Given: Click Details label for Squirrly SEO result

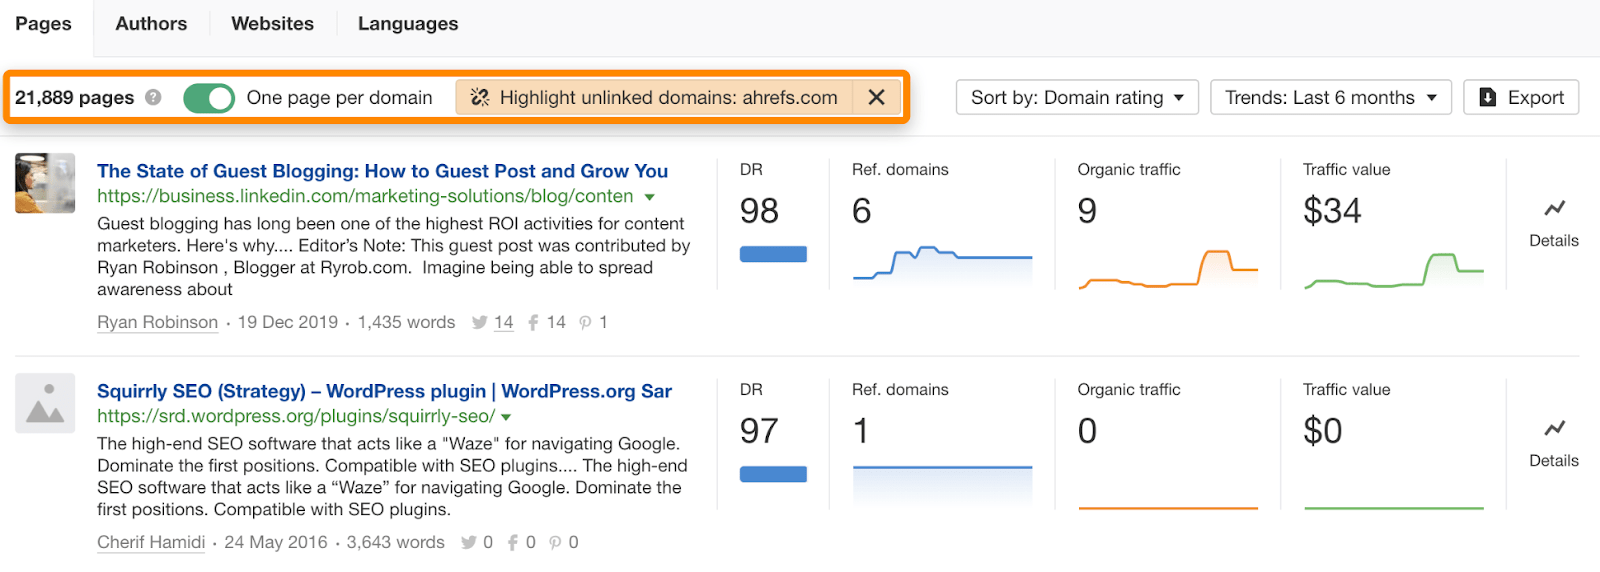Looking at the screenshot, I should pyautogui.click(x=1554, y=461).
